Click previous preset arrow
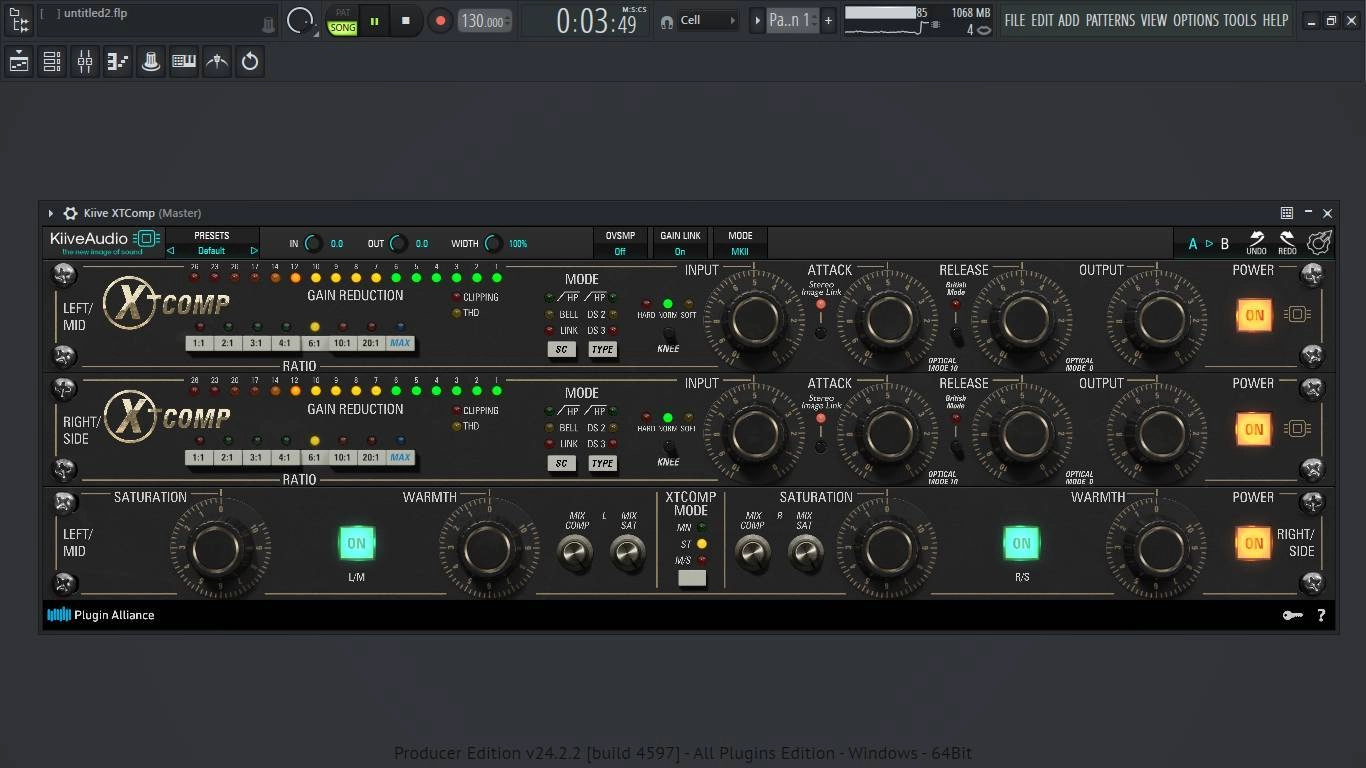Screen dimensions: 1366x768 (170, 251)
